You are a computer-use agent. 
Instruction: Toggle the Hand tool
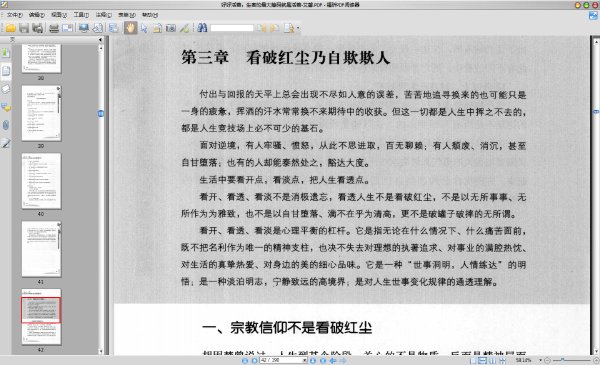pyautogui.click(x=130, y=28)
